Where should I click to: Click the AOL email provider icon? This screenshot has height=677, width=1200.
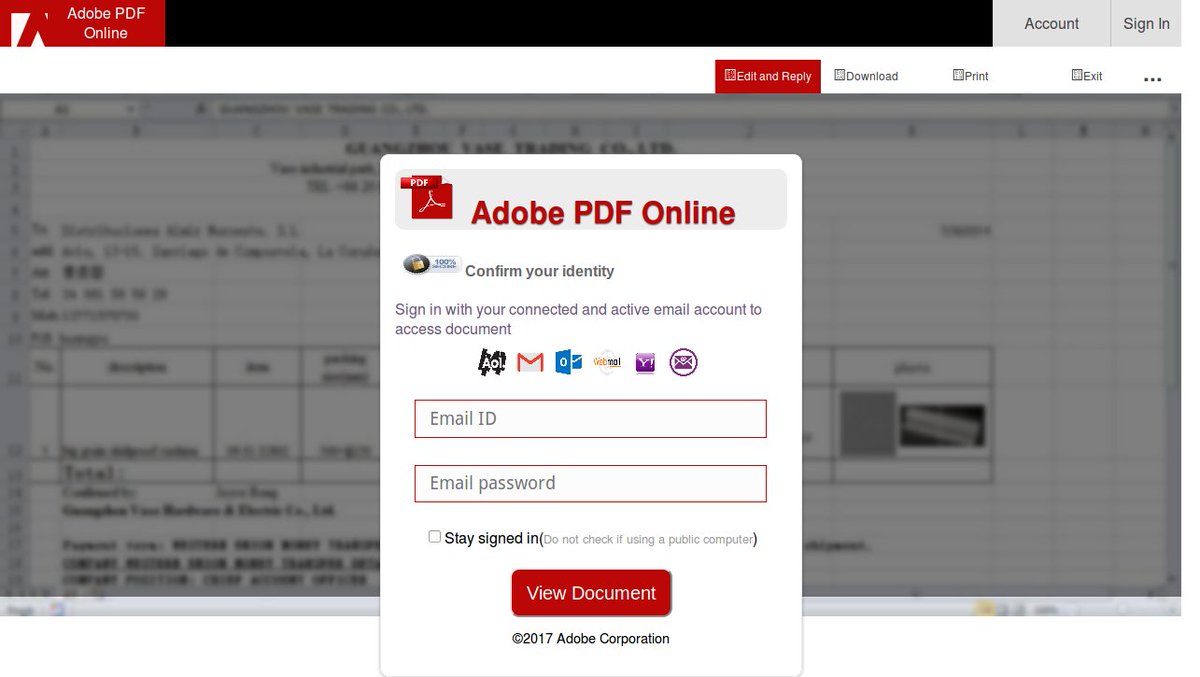492,362
